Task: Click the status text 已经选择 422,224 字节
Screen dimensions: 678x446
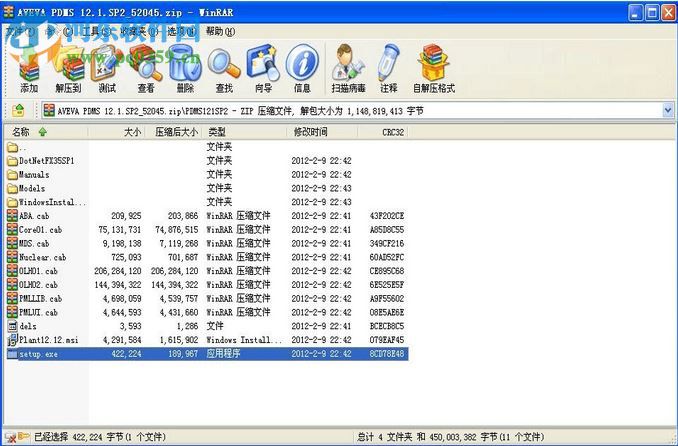Action: [79, 437]
